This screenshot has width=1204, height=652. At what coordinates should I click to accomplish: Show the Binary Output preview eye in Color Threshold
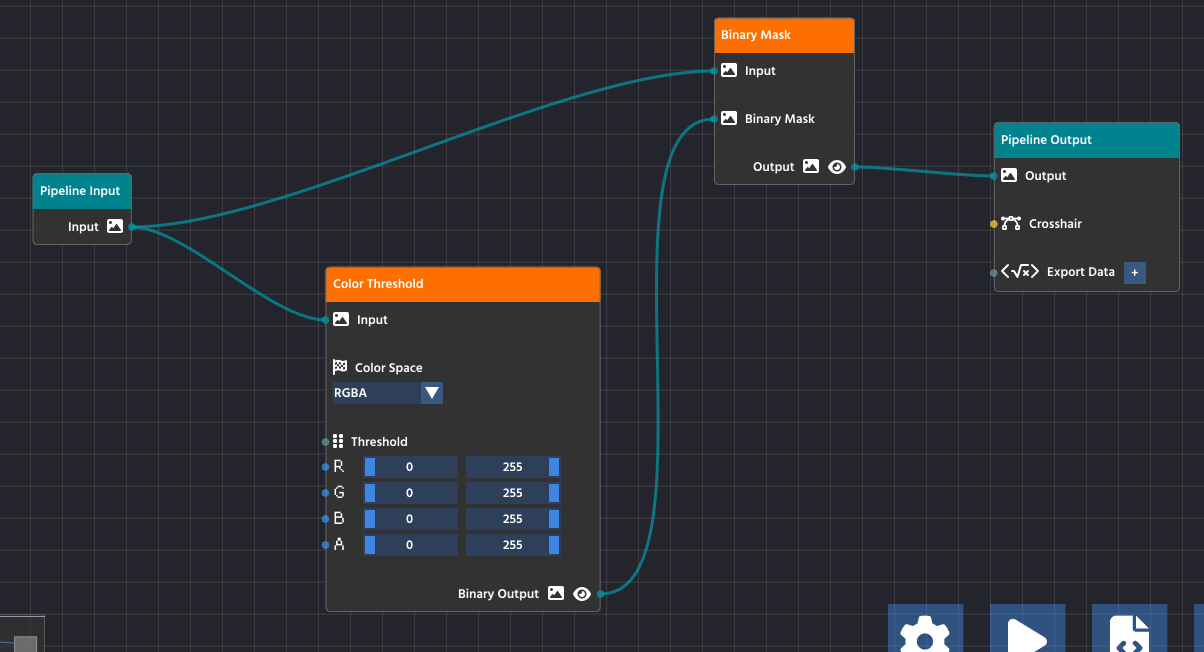click(582, 593)
